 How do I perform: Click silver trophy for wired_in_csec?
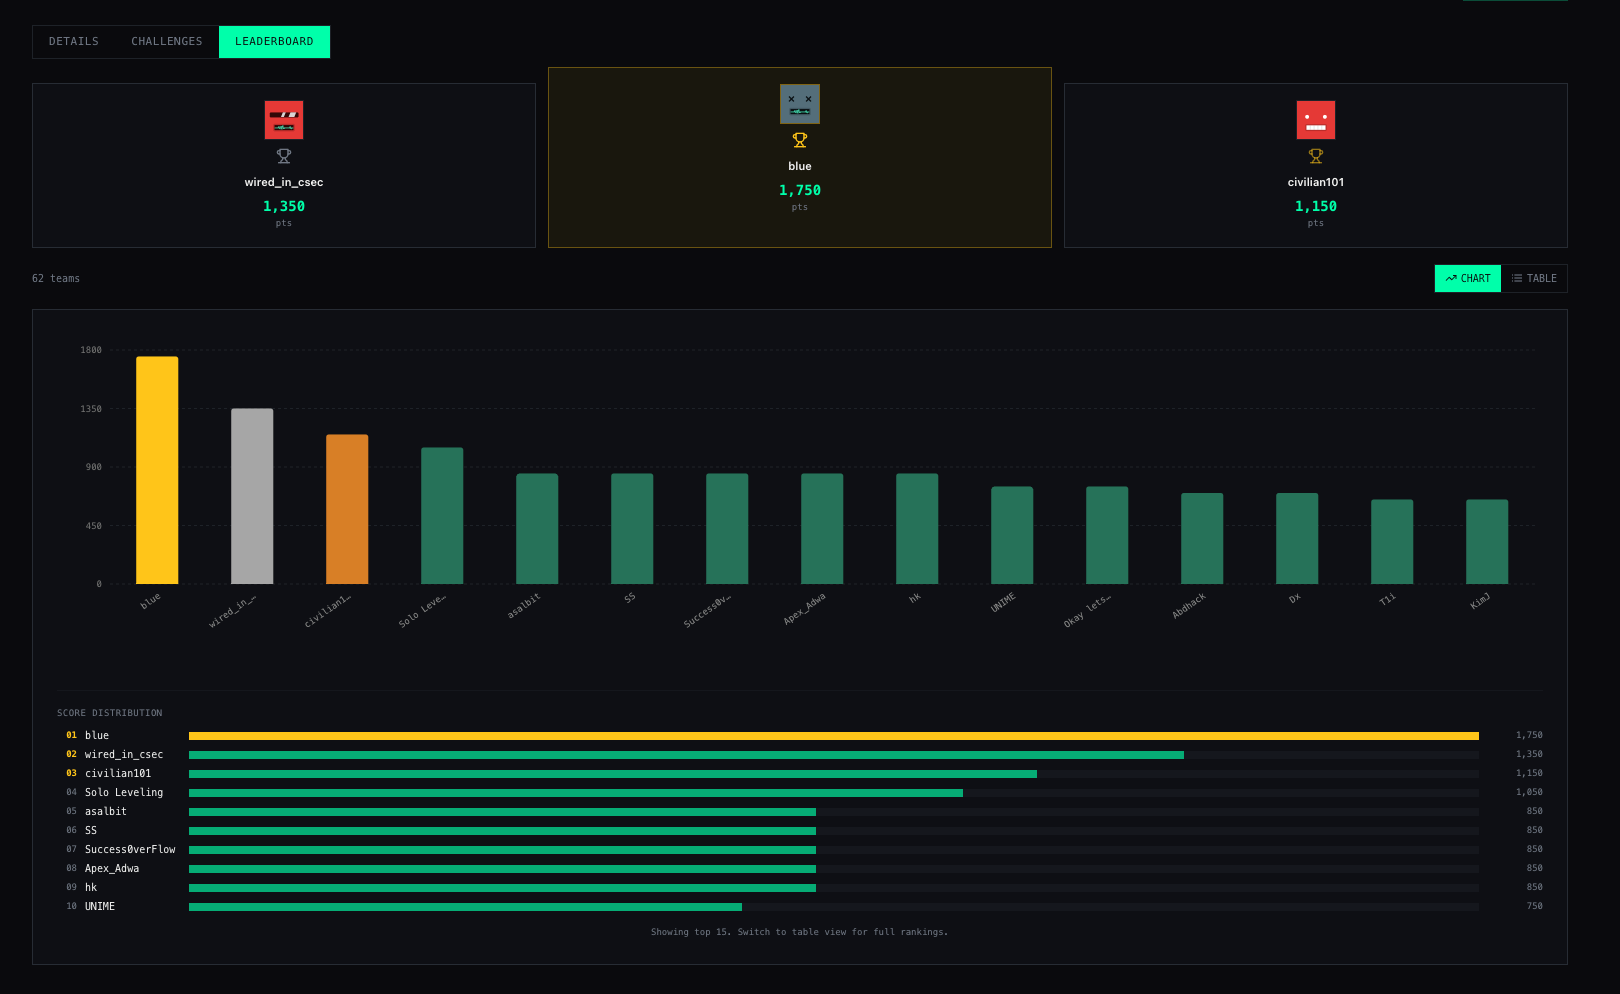click(284, 156)
